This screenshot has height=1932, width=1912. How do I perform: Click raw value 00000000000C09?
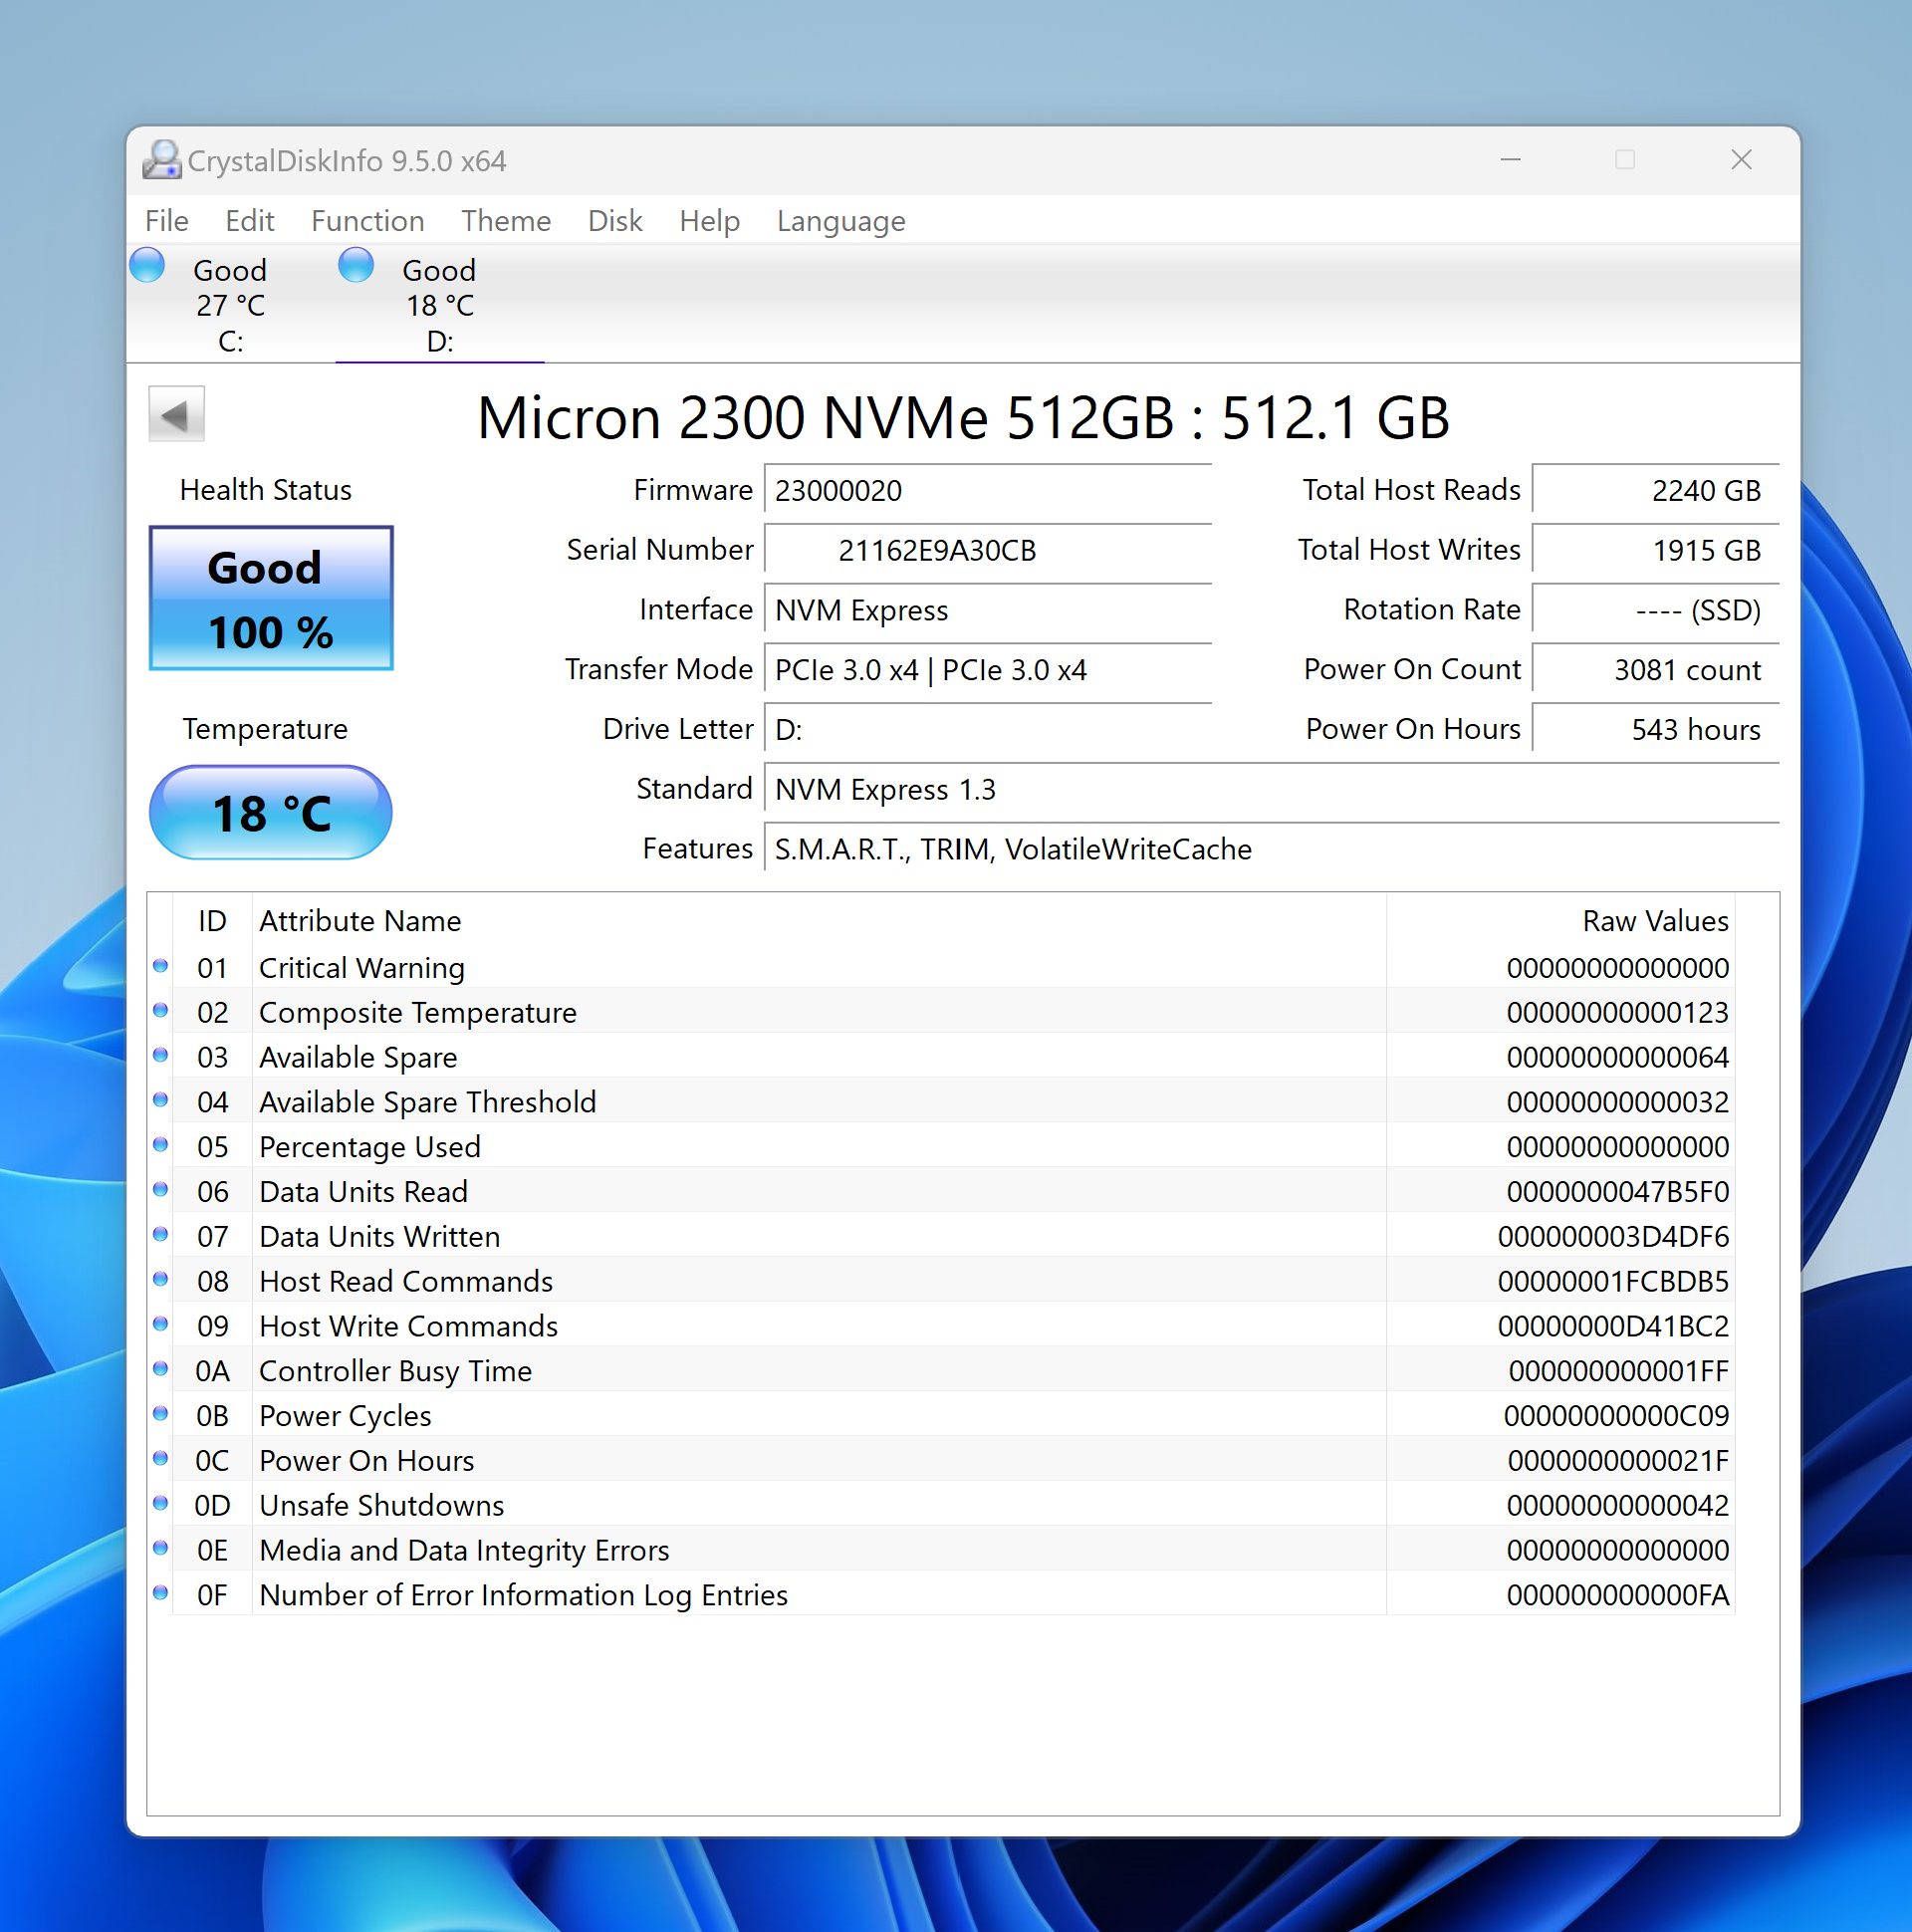coord(1616,1416)
